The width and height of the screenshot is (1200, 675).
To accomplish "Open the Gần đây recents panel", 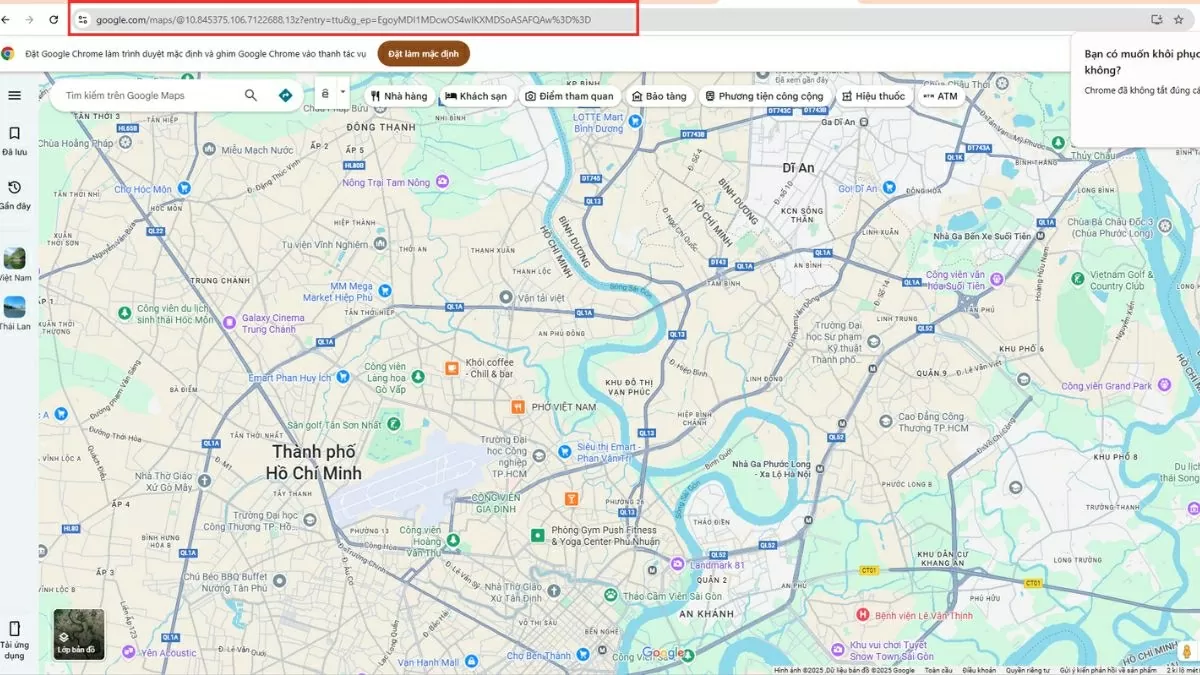I will [x=14, y=193].
